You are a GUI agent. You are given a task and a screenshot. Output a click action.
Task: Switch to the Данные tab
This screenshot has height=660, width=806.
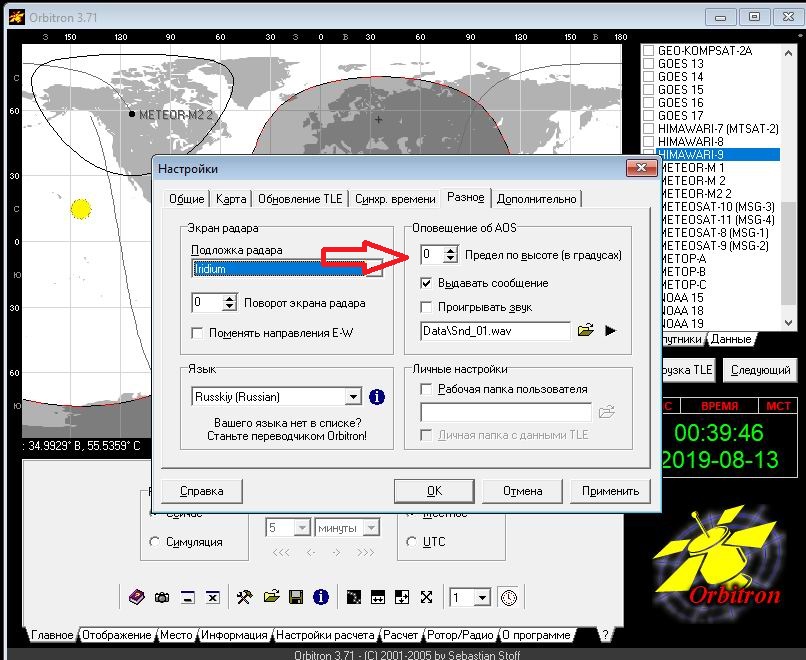point(731,339)
